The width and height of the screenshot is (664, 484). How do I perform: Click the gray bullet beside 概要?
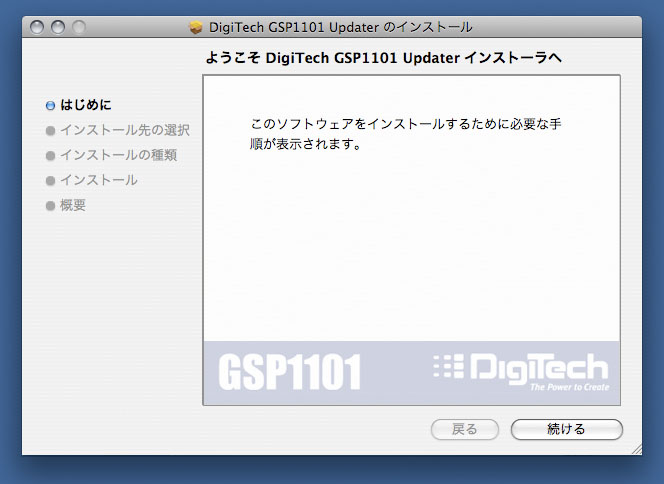pos(50,206)
